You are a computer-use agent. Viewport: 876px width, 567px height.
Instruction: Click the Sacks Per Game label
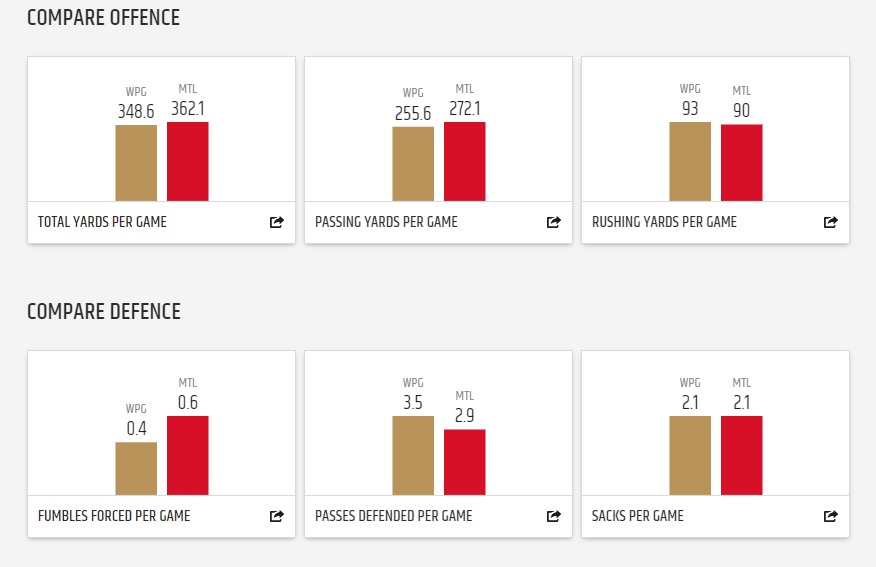pos(638,516)
